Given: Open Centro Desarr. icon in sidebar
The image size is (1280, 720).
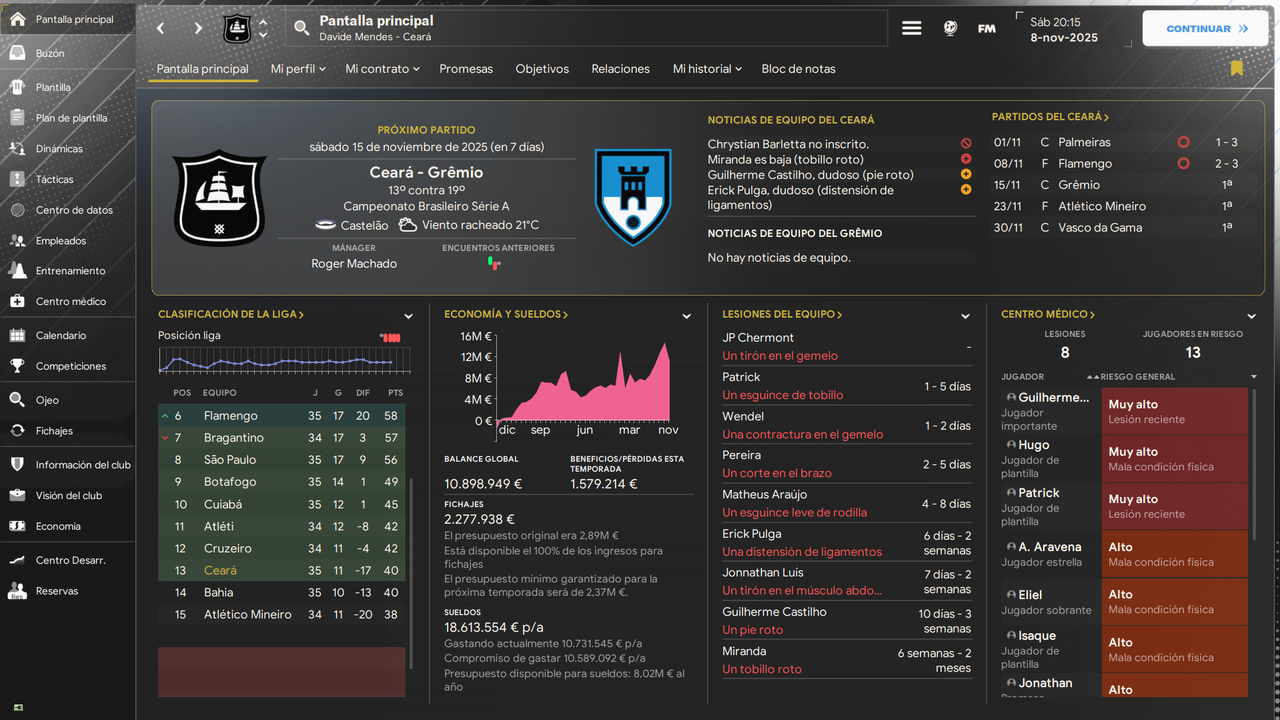Looking at the screenshot, I should point(17,560).
